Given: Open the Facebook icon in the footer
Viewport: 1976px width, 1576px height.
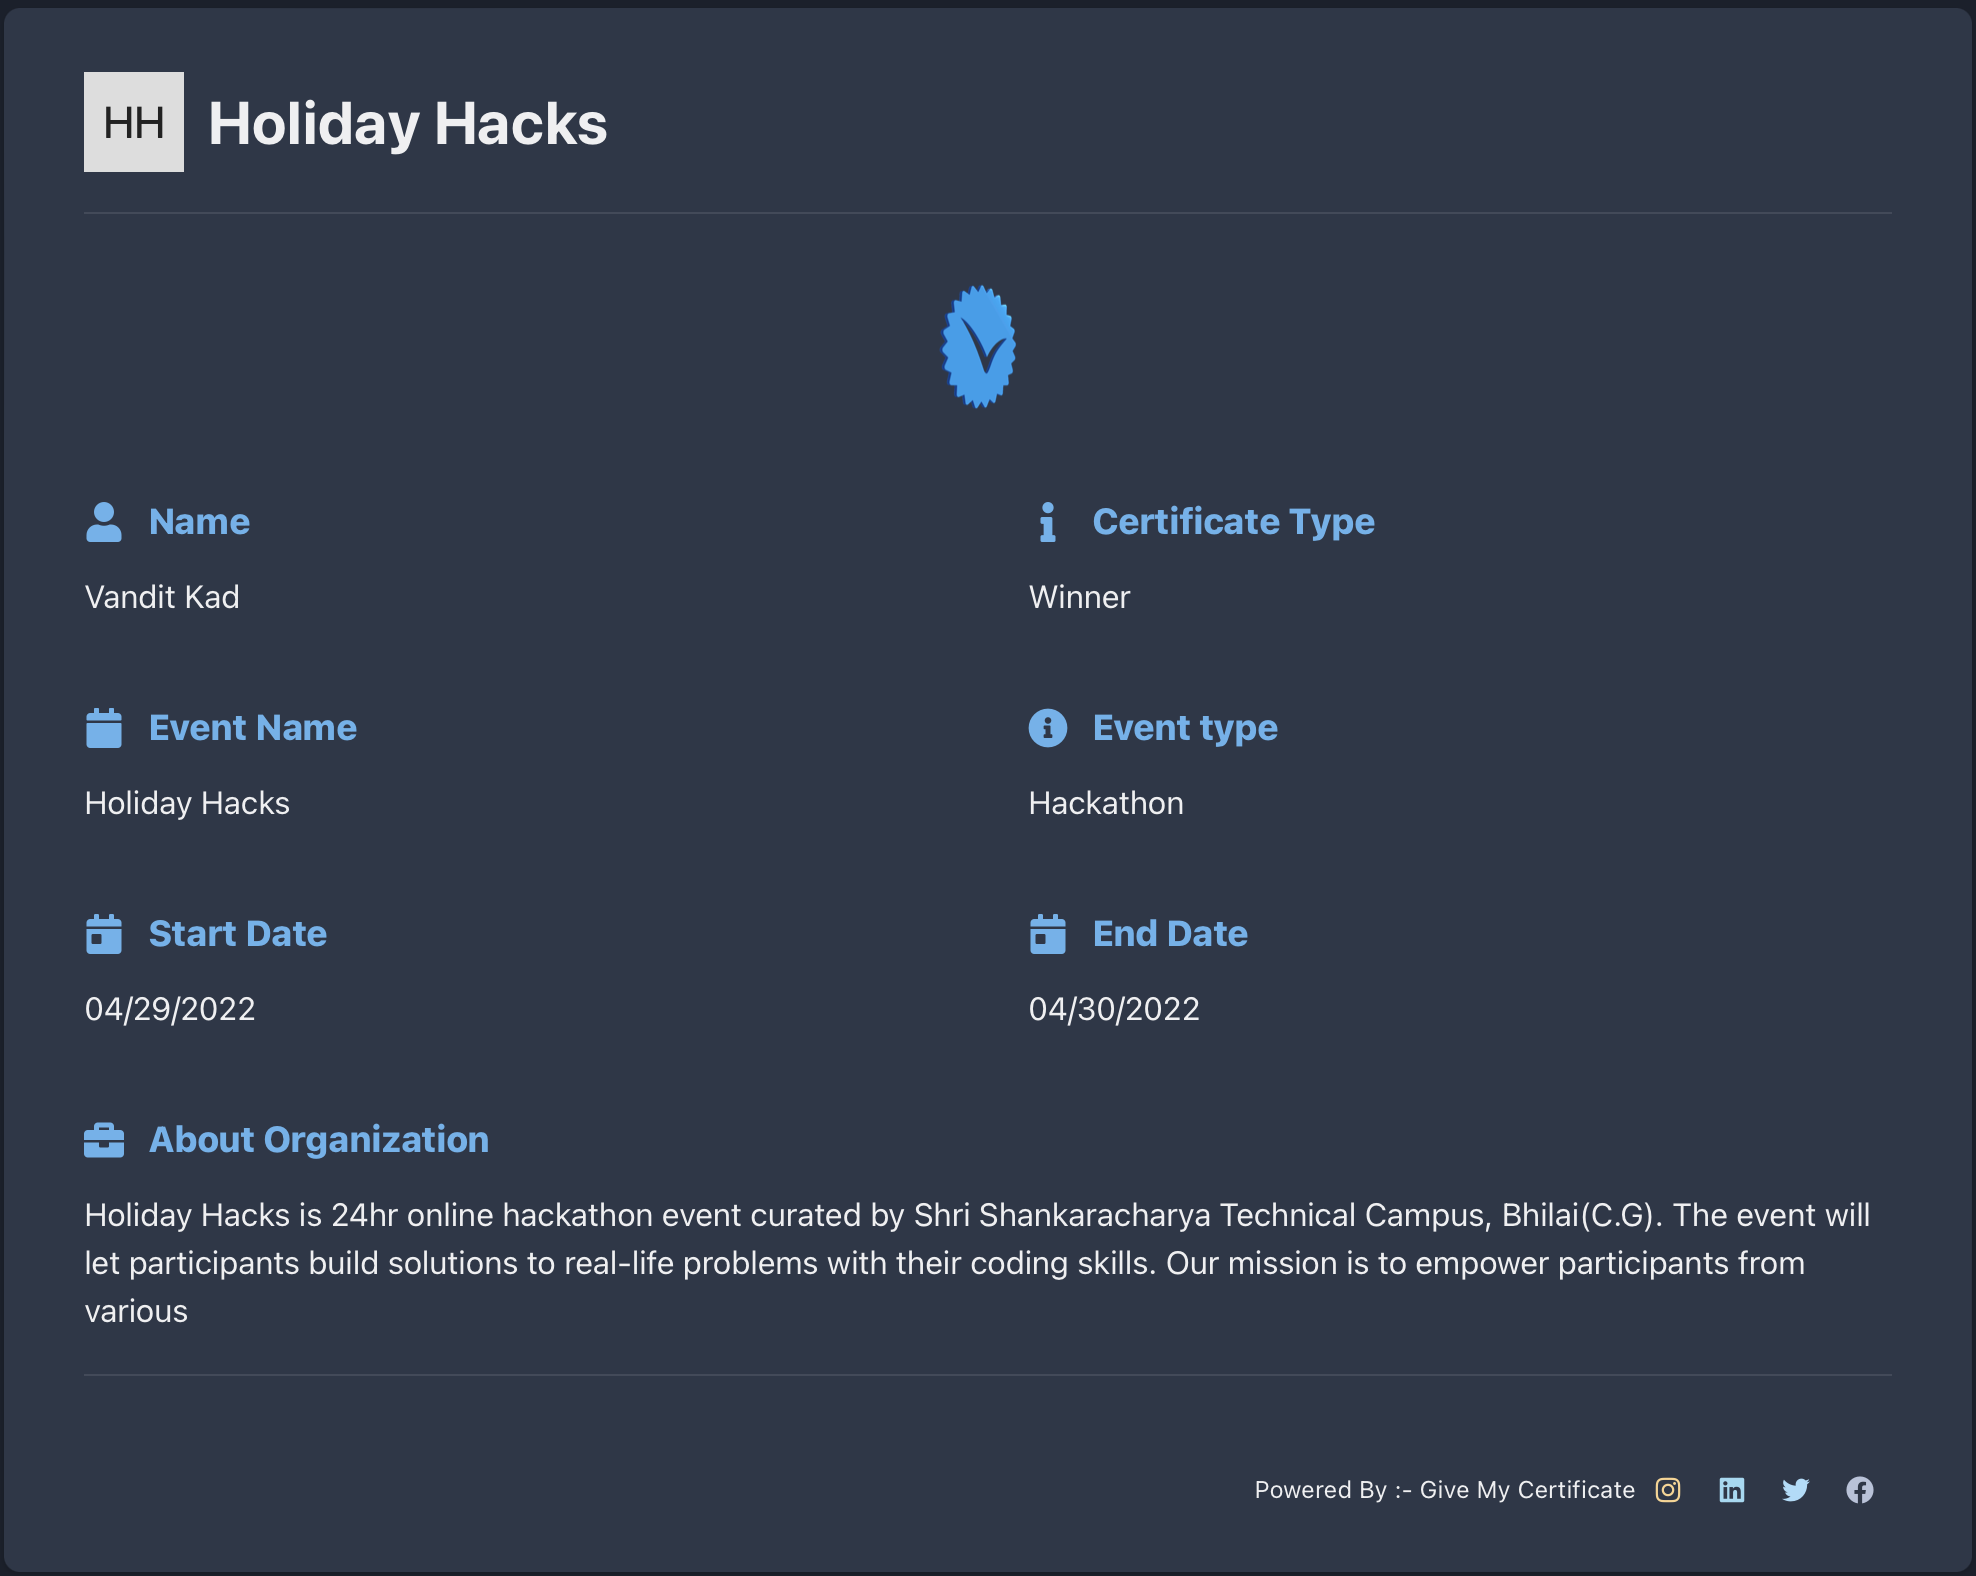Looking at the screenshot, I should pos(1860,1490).
